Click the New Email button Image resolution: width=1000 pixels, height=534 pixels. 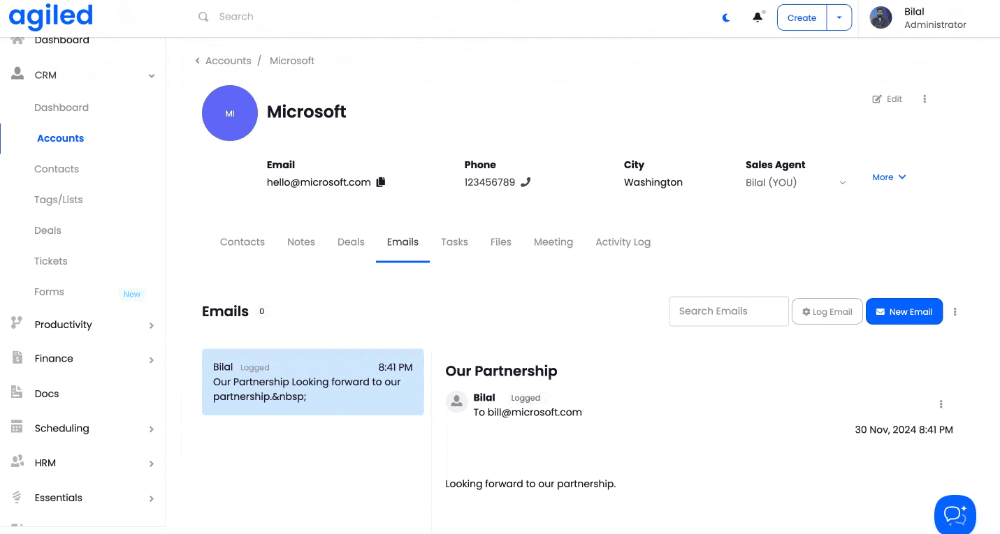pos(904,312)
